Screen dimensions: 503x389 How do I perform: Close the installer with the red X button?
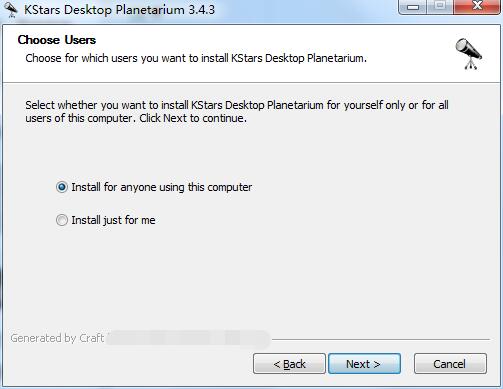coord(477,7)
